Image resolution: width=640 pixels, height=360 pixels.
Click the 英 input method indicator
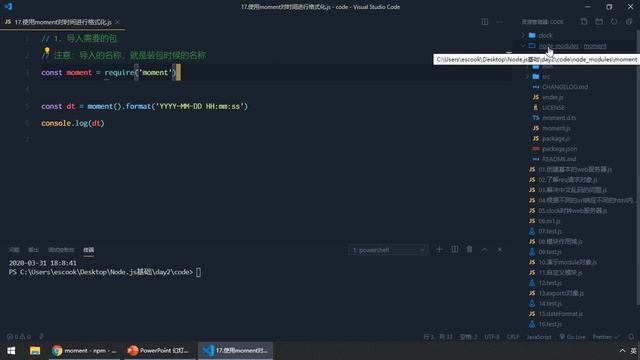tap(633, 351)
